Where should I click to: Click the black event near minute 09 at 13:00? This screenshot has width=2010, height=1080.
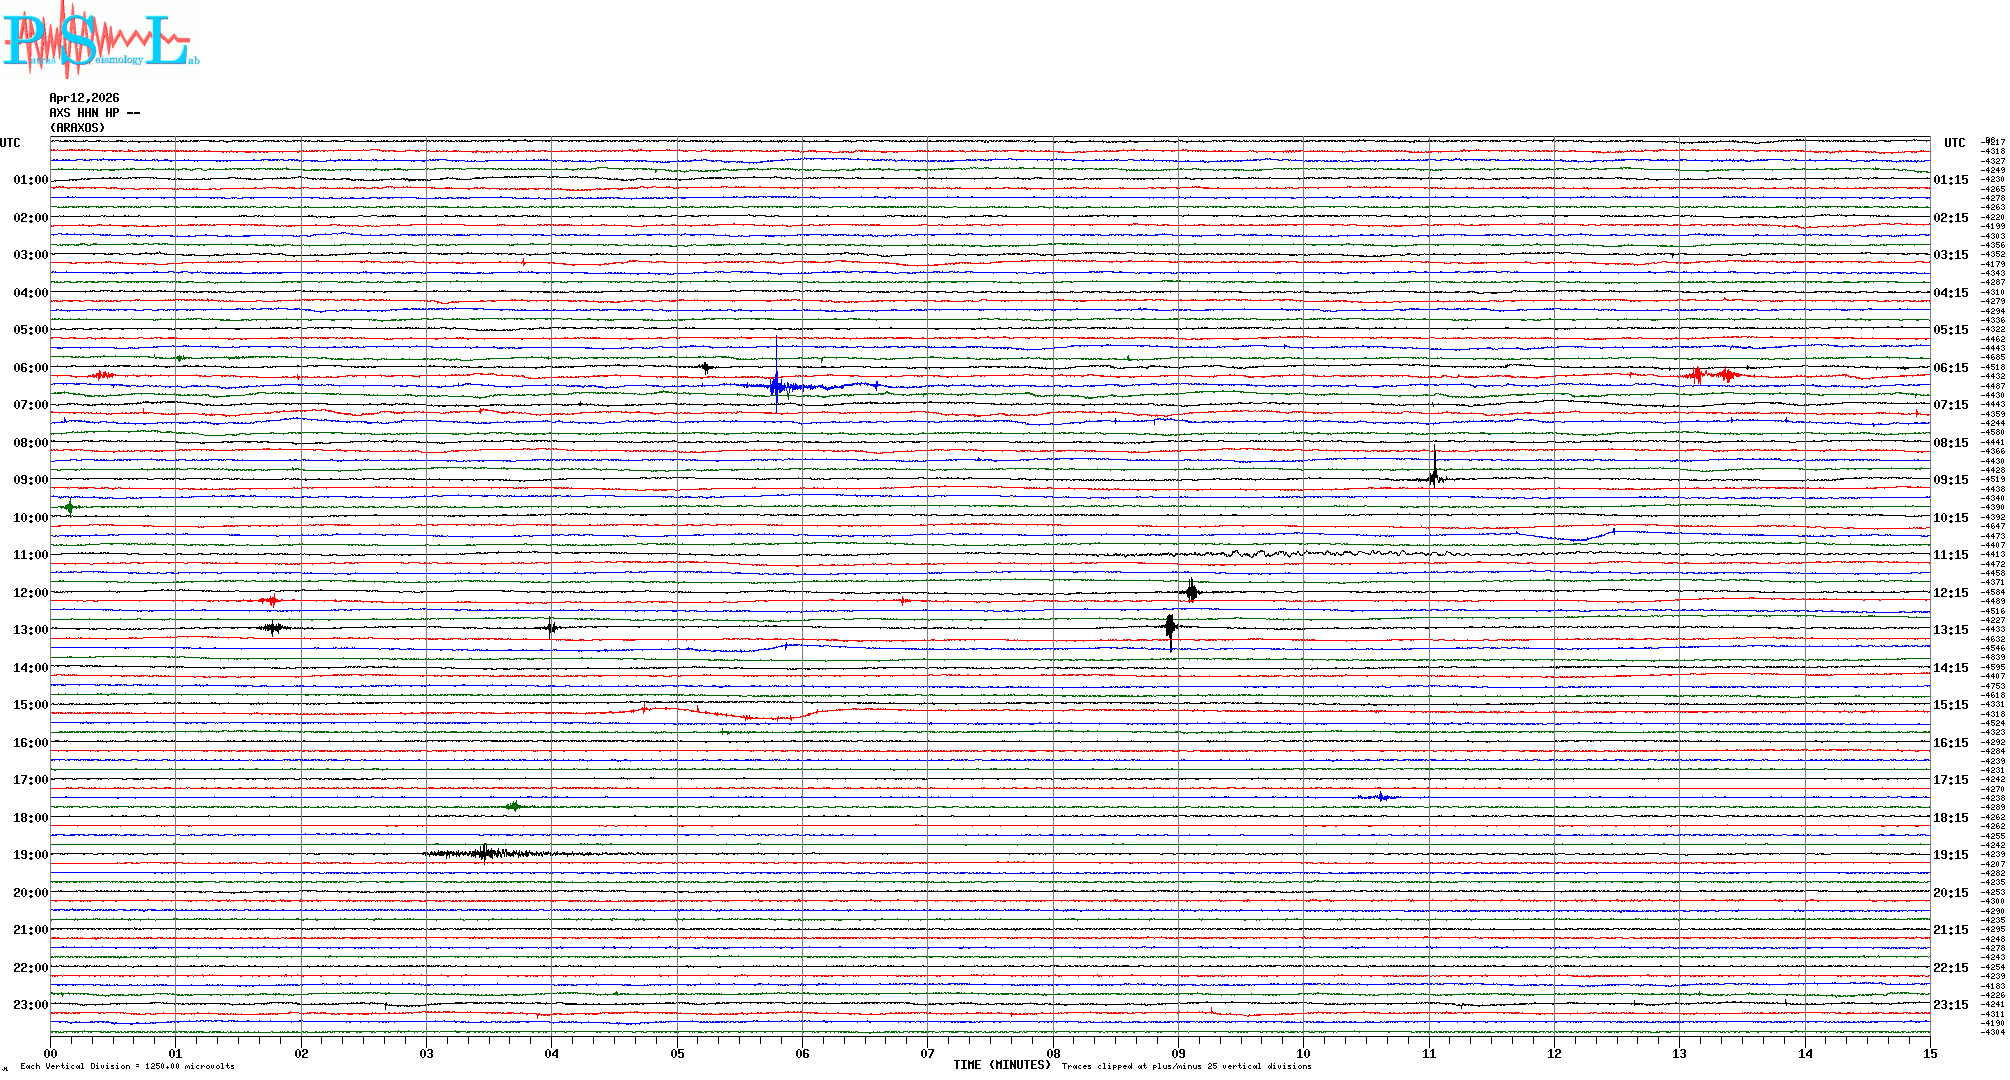[x=1170, y=628]
